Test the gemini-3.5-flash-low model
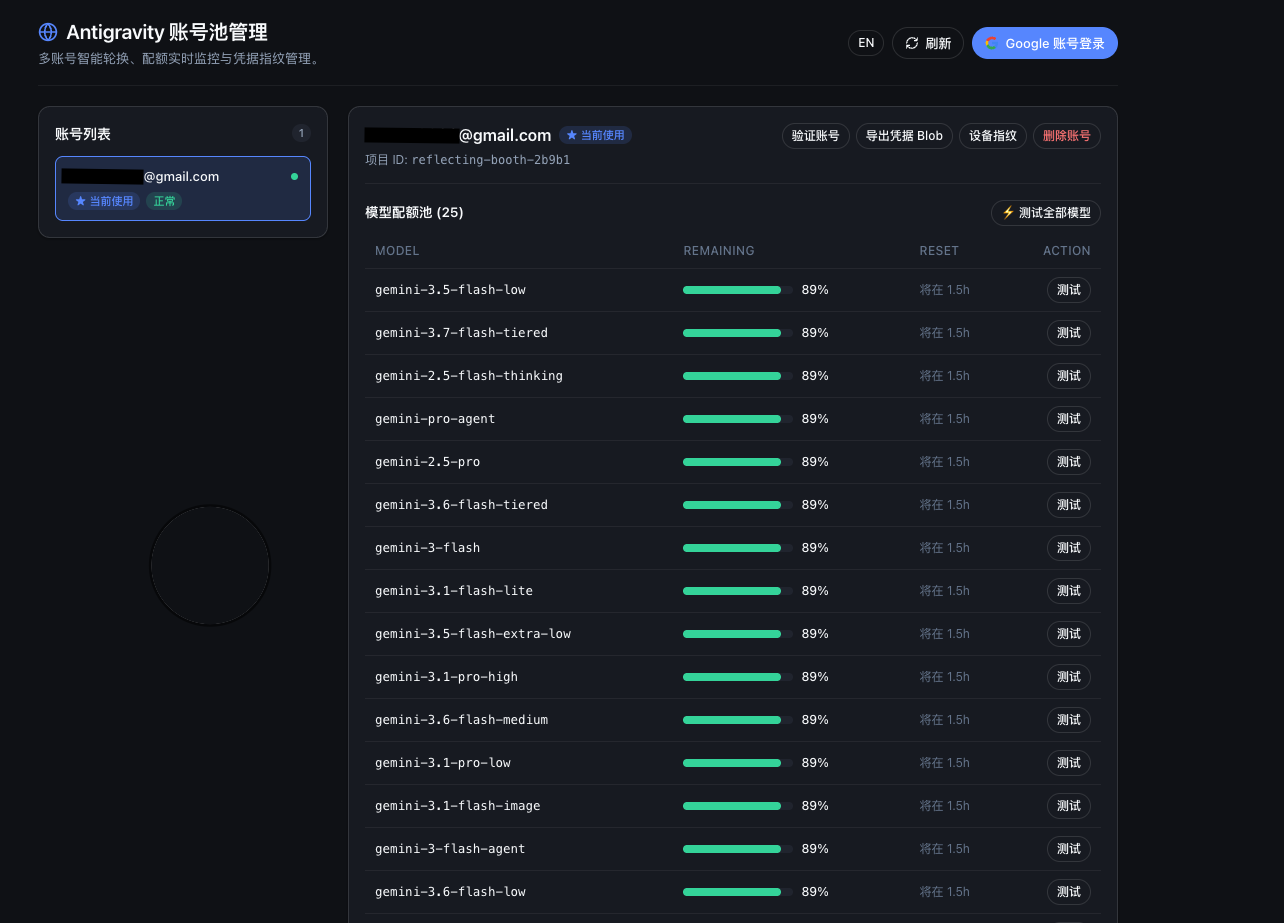The image size is (1284, 923). pyautogui.click(x=1069, y=290)
